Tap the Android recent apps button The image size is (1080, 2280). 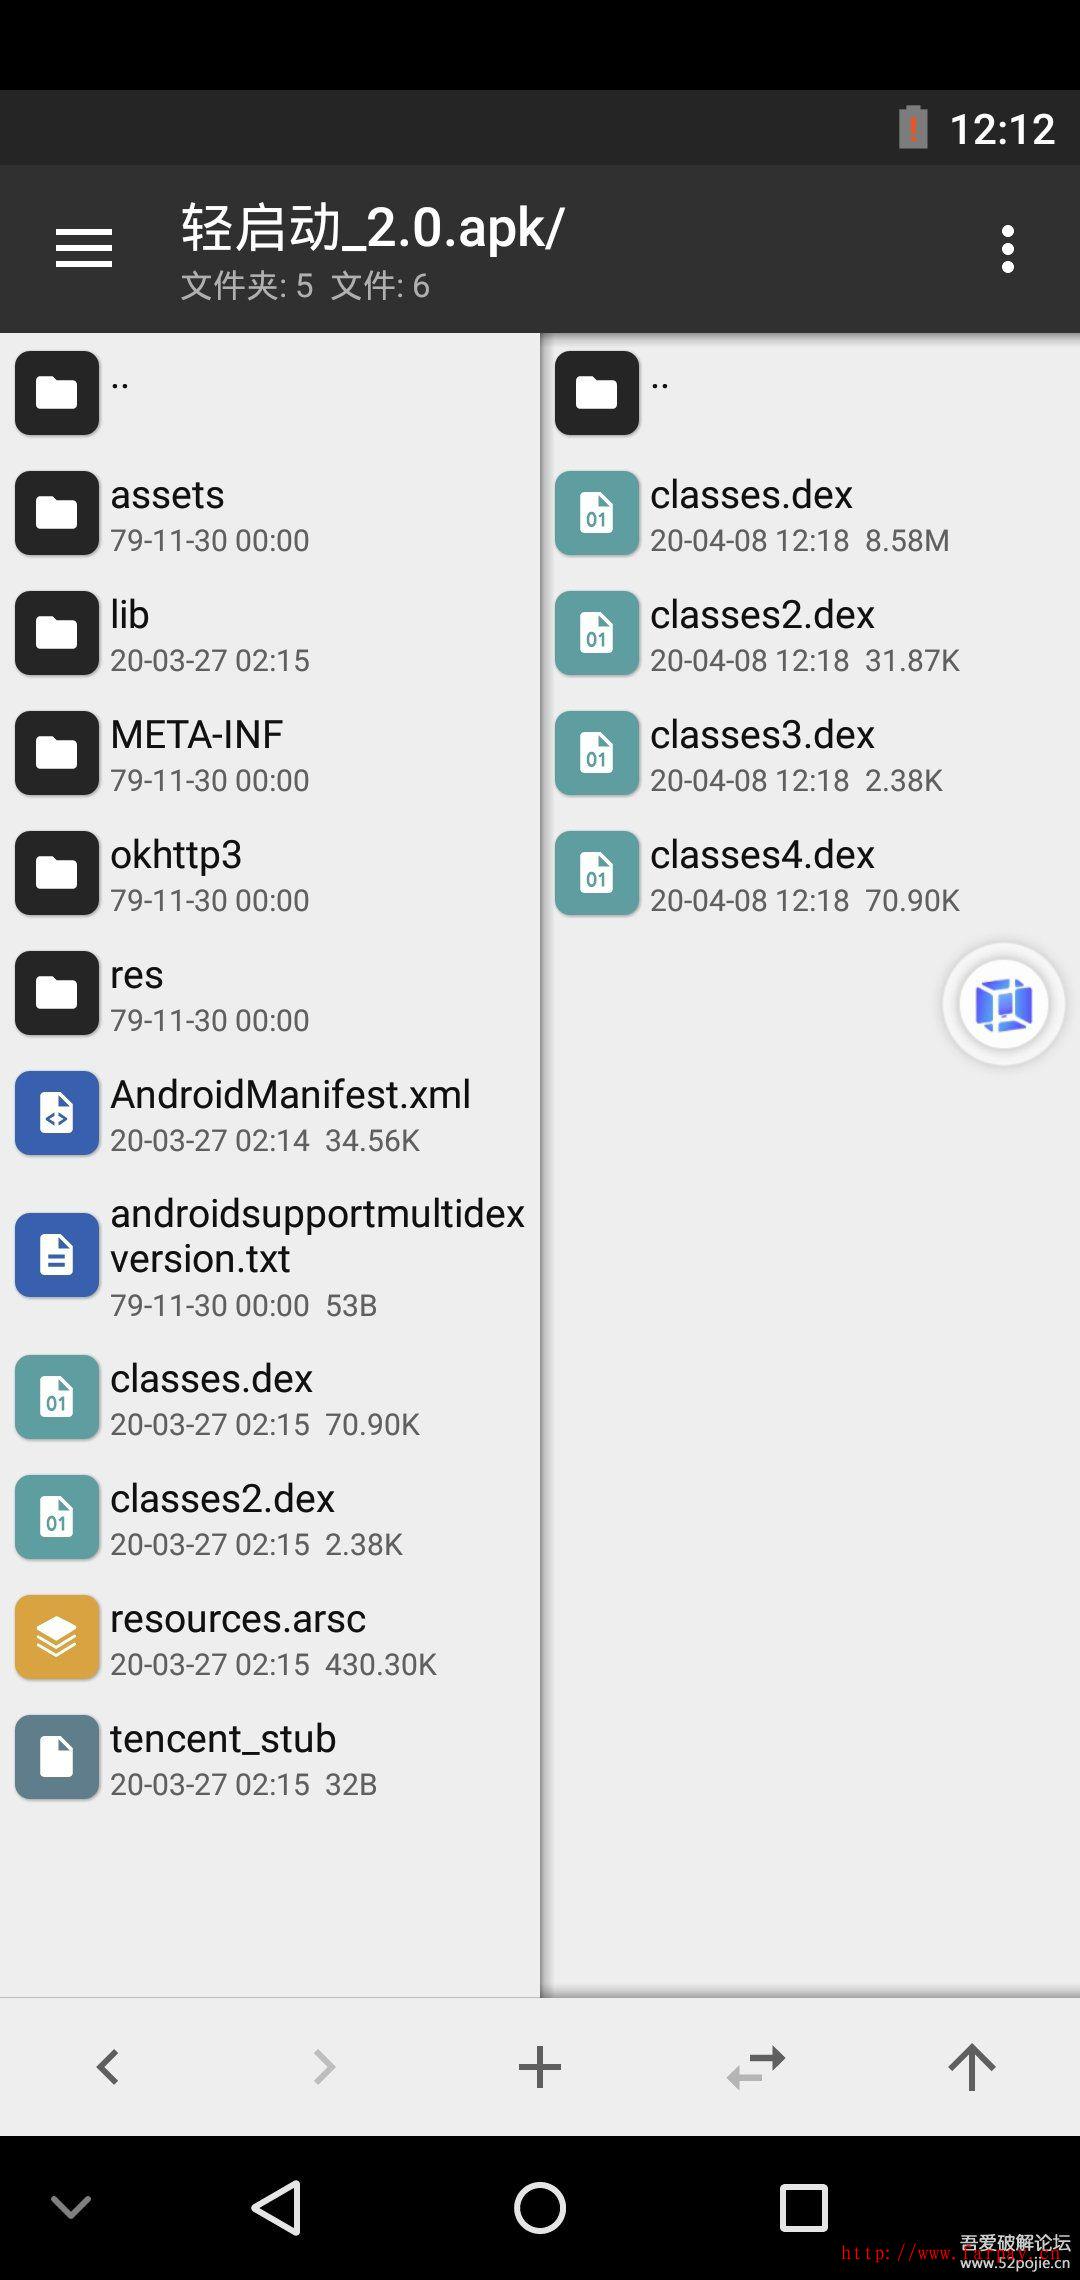click(803, 2207)
